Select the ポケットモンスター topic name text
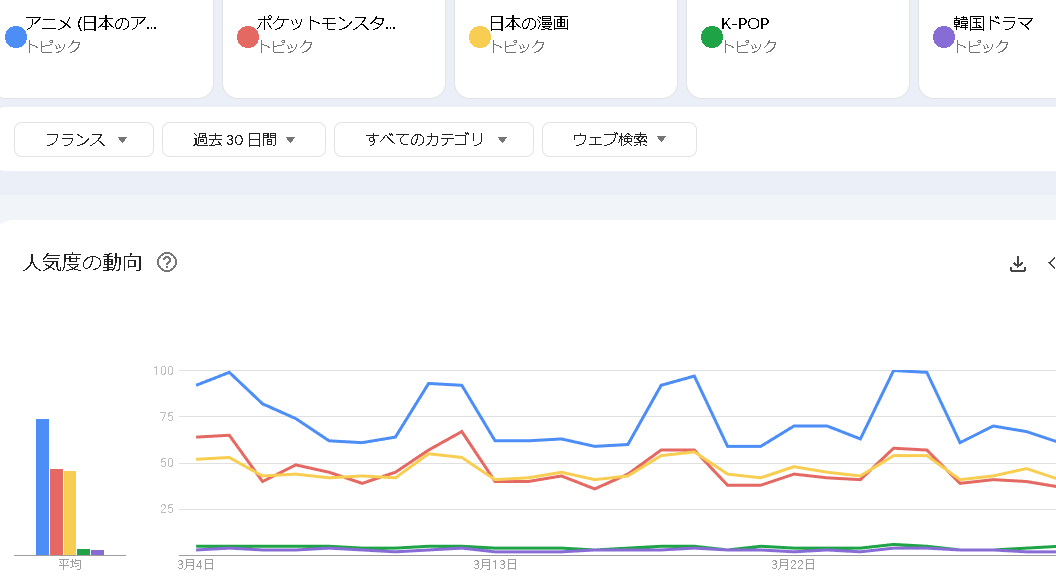 pyautogui.click(x=326, y=23)
